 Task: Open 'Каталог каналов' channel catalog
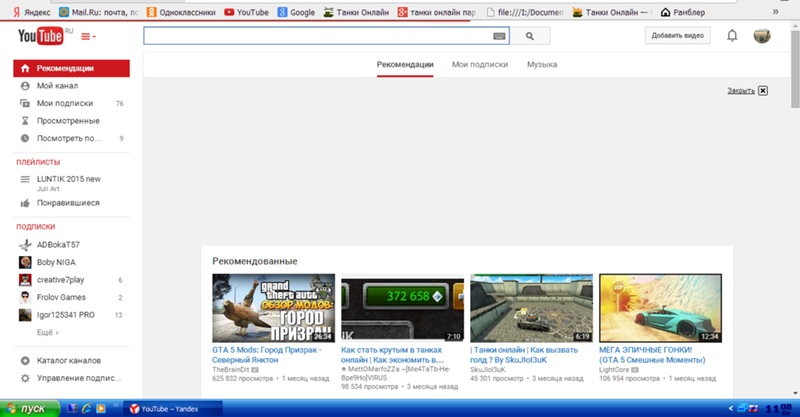tap(71, 360)
